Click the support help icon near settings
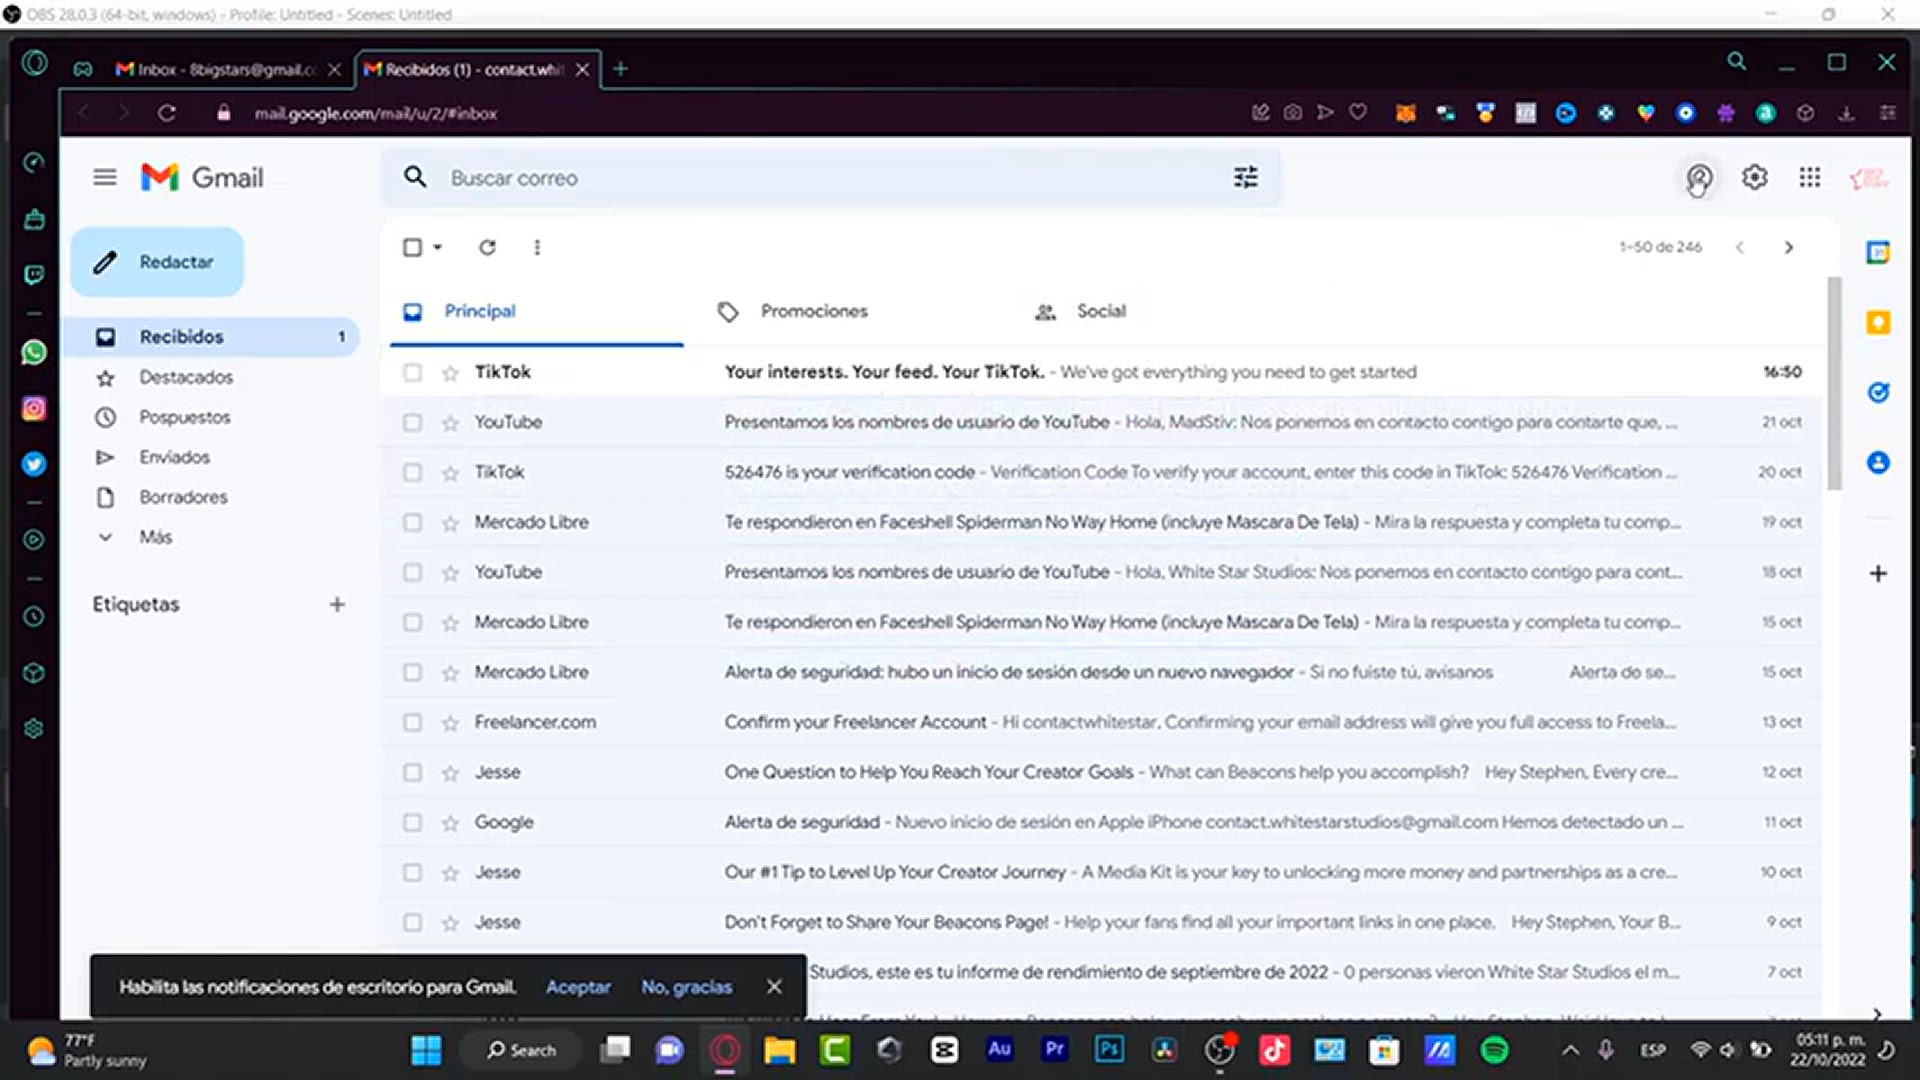The height and width of the screenshot is (1080, 1920). (x=1699, y=178)
